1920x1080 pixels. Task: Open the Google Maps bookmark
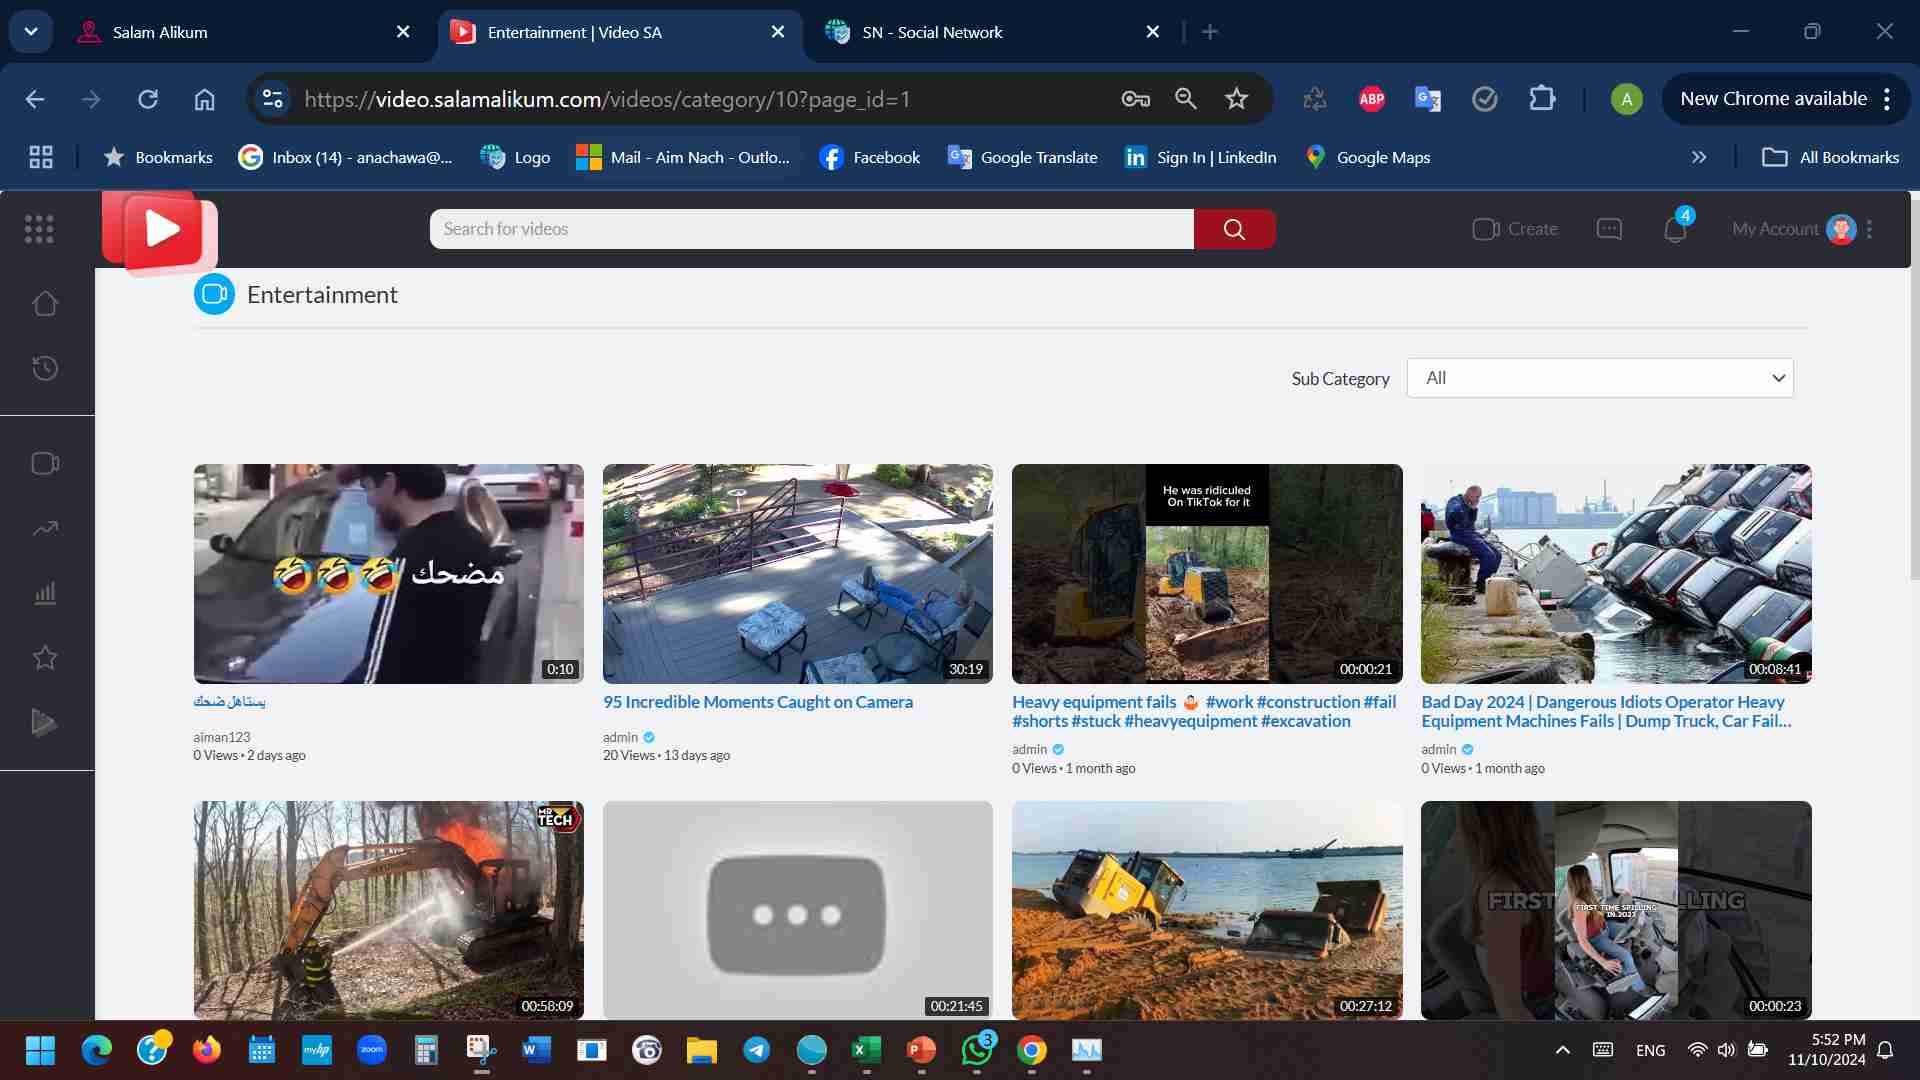coord(1368,157)
